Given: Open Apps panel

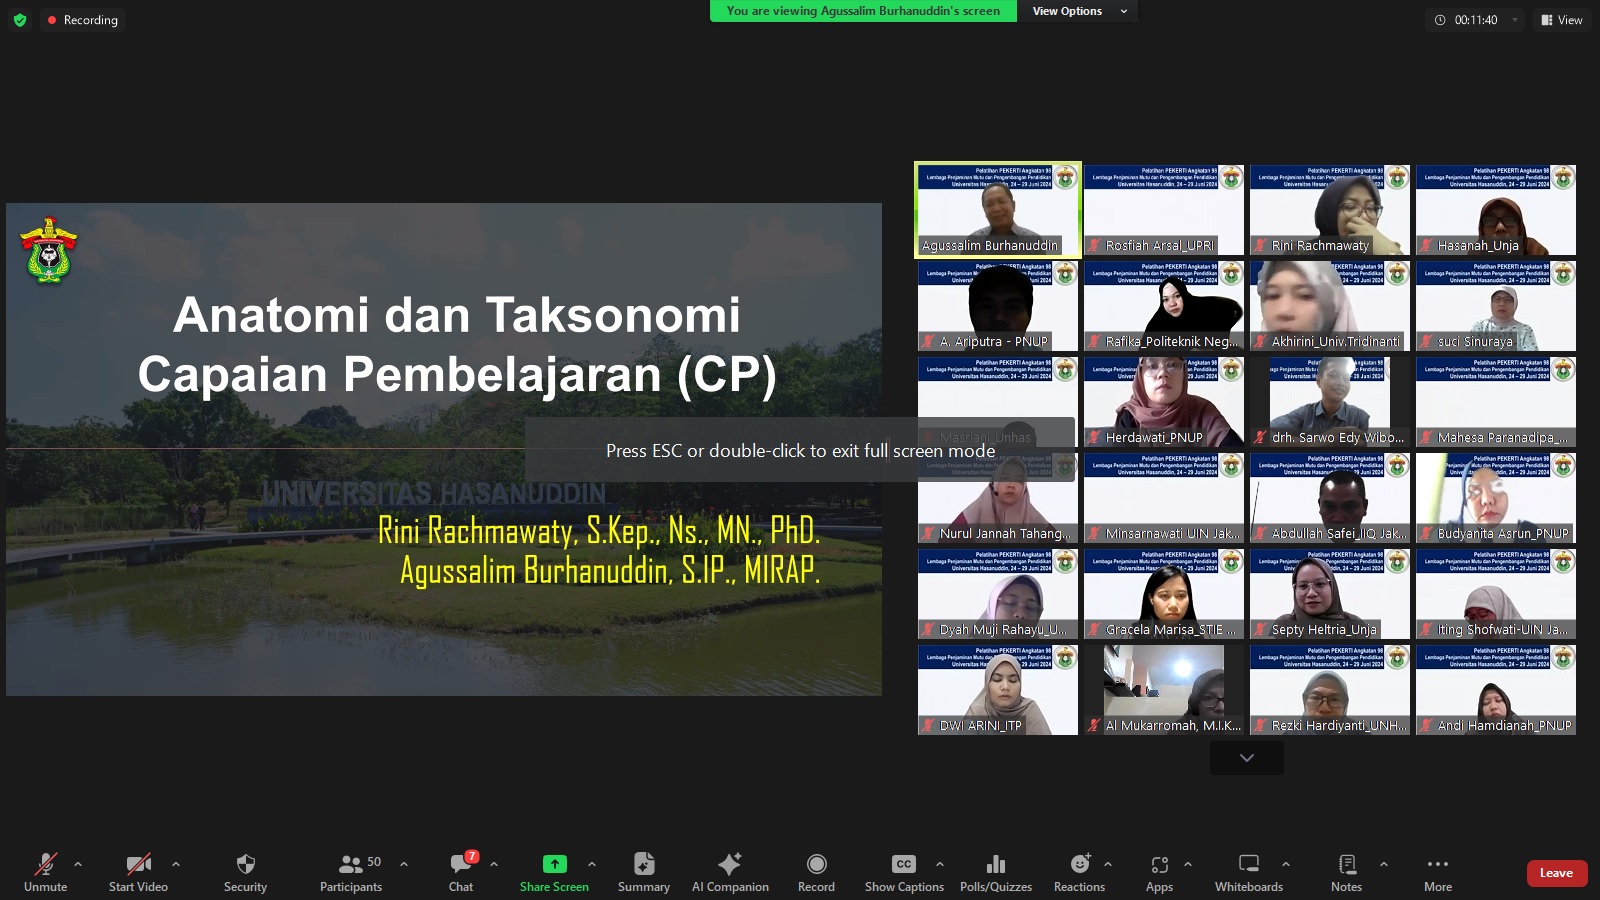Looking at the screenshot, I should point(1159,872).
